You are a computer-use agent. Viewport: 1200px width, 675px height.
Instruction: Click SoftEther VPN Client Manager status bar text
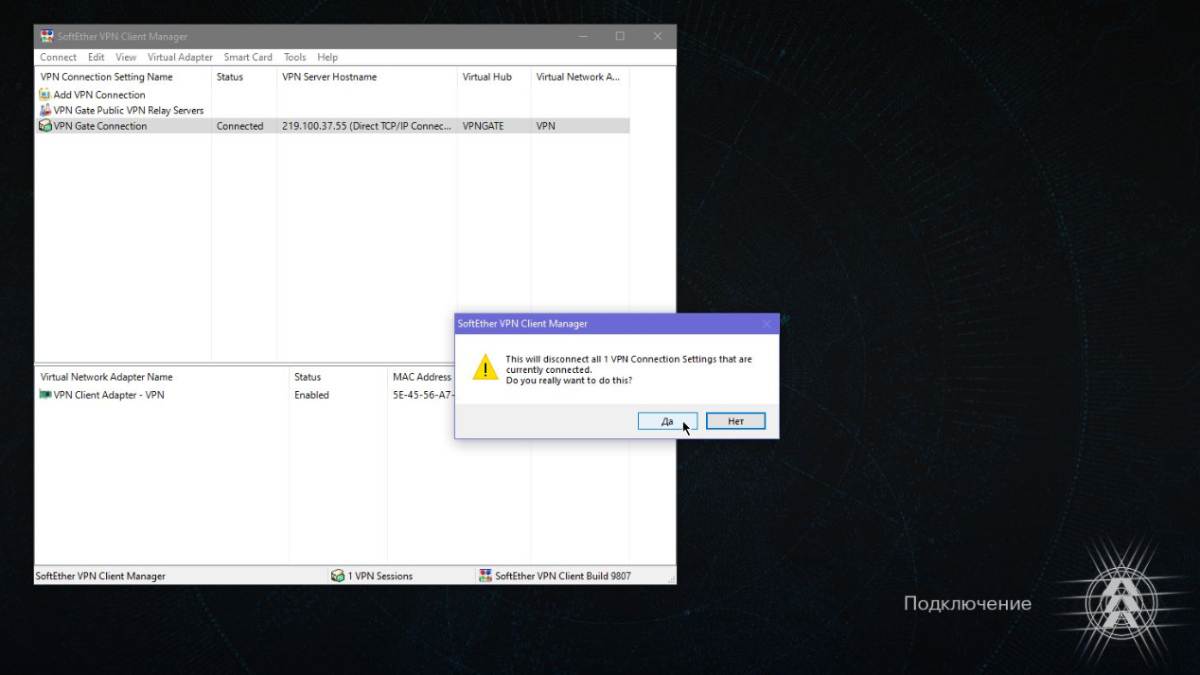click(x=100, y=576)
